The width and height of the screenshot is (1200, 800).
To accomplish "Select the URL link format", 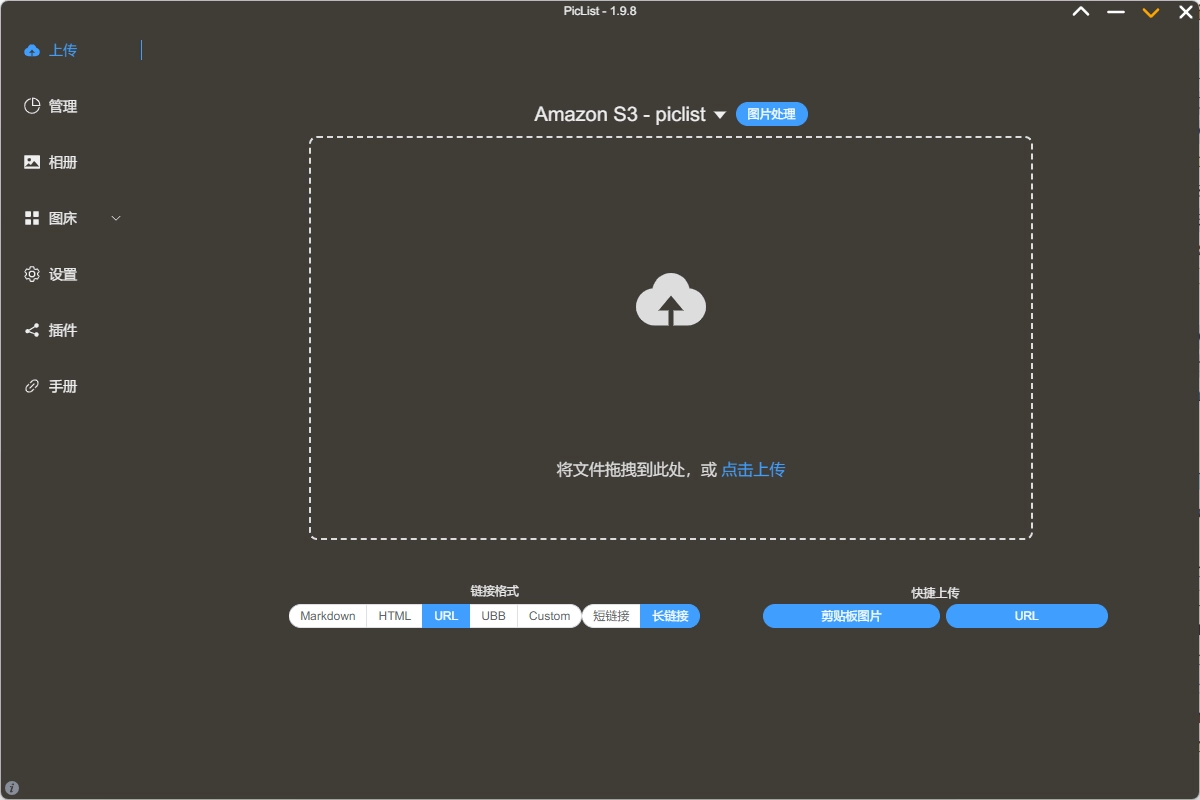I will pyautogui.click(x=446, y=616).
